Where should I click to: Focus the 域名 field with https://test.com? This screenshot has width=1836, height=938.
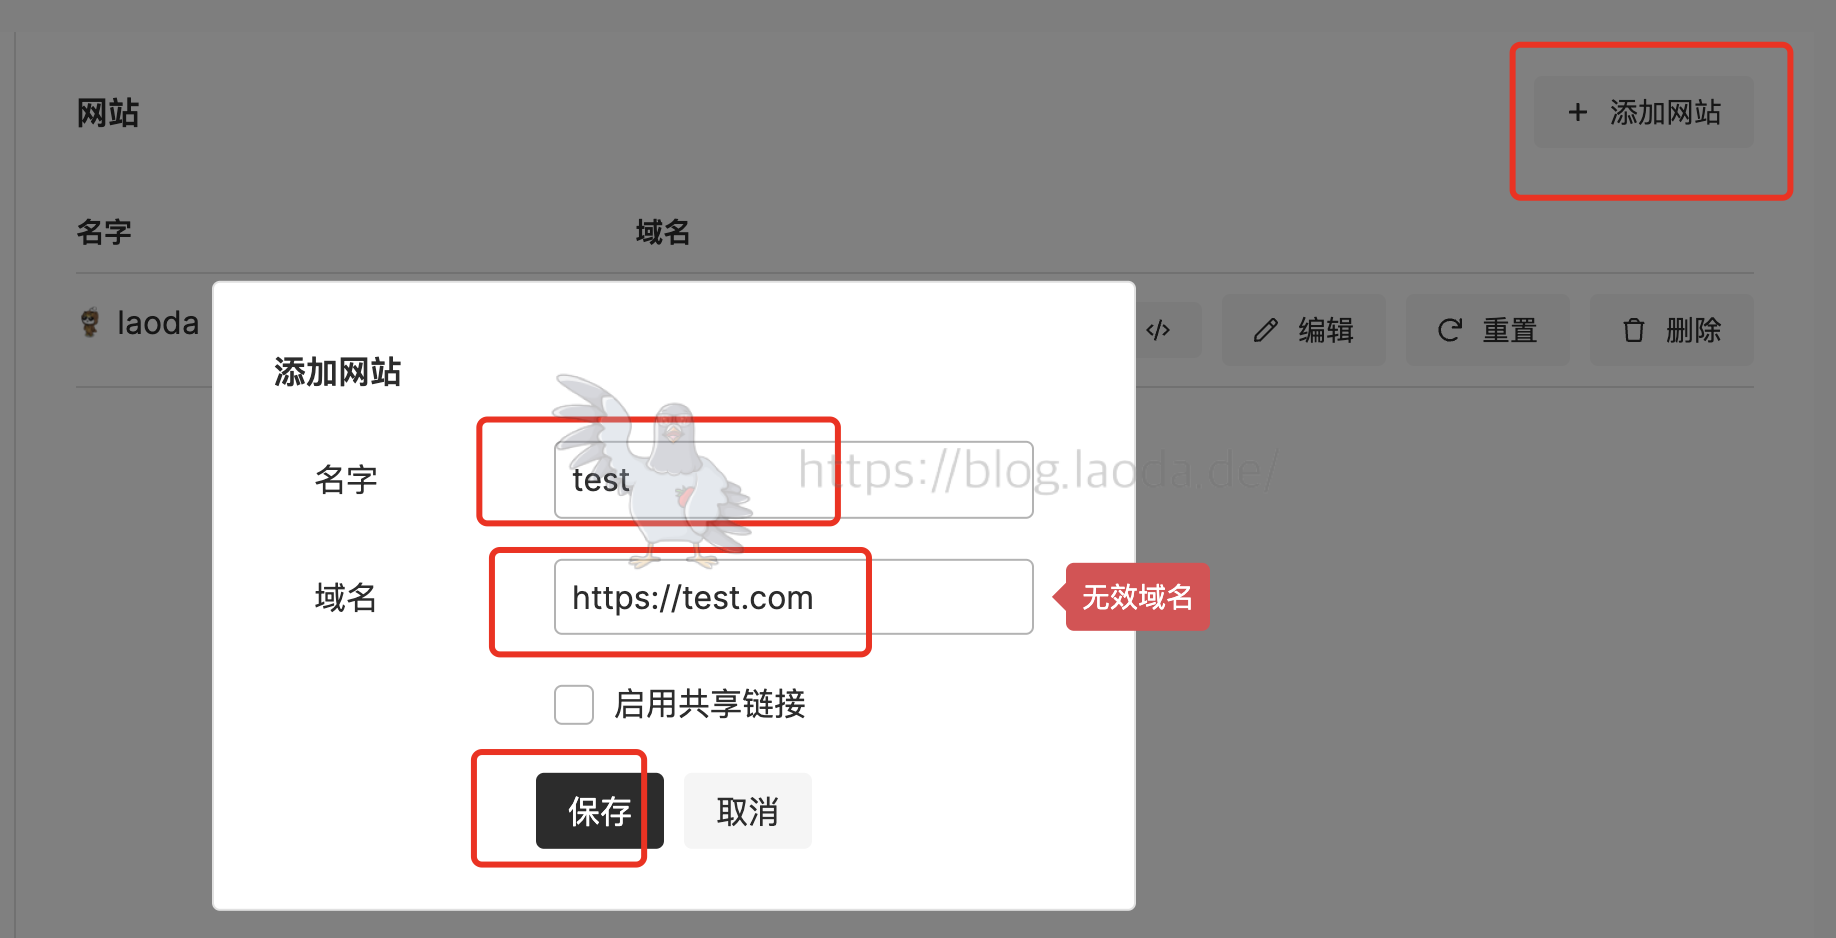coord(794,597)
